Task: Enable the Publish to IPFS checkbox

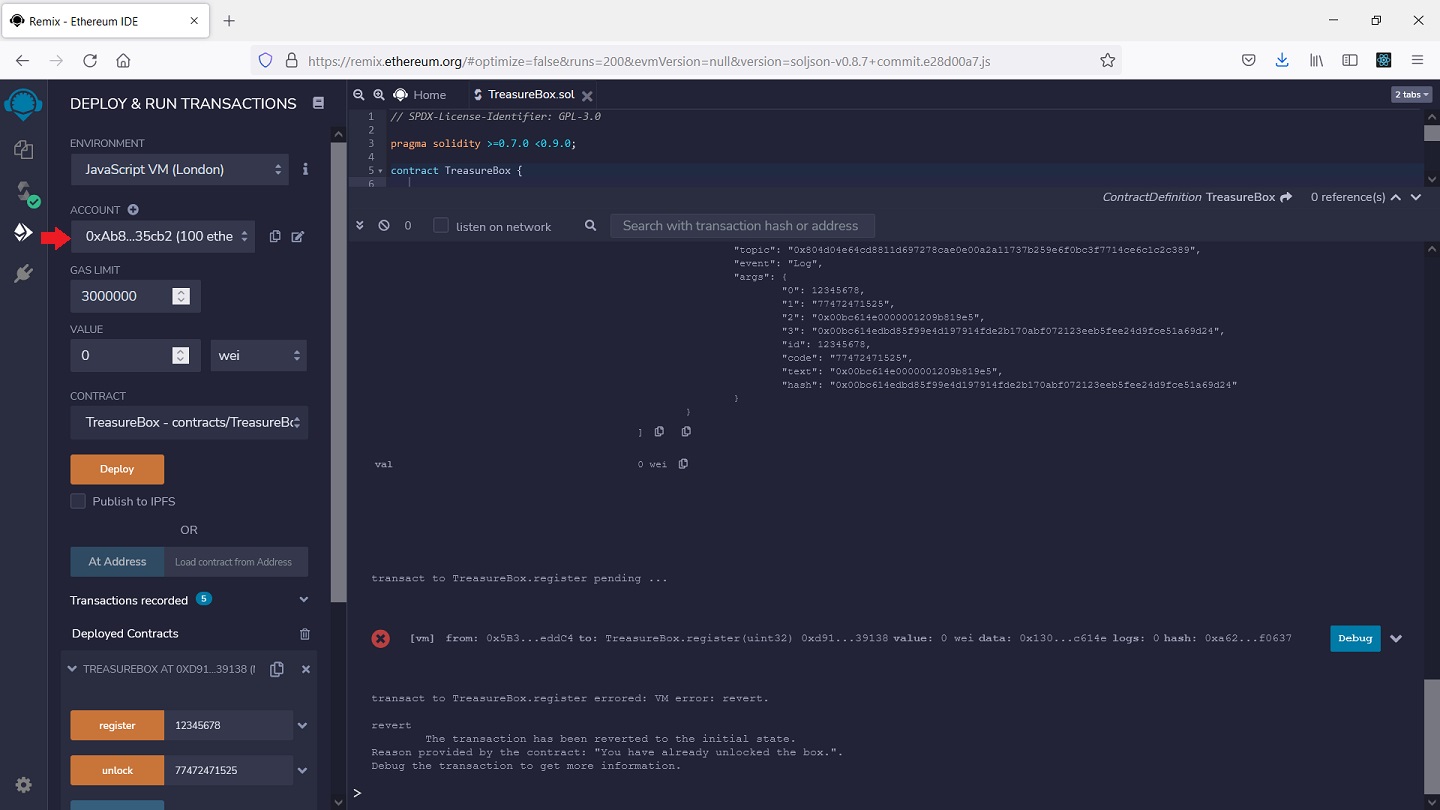Action: (78, 501)
